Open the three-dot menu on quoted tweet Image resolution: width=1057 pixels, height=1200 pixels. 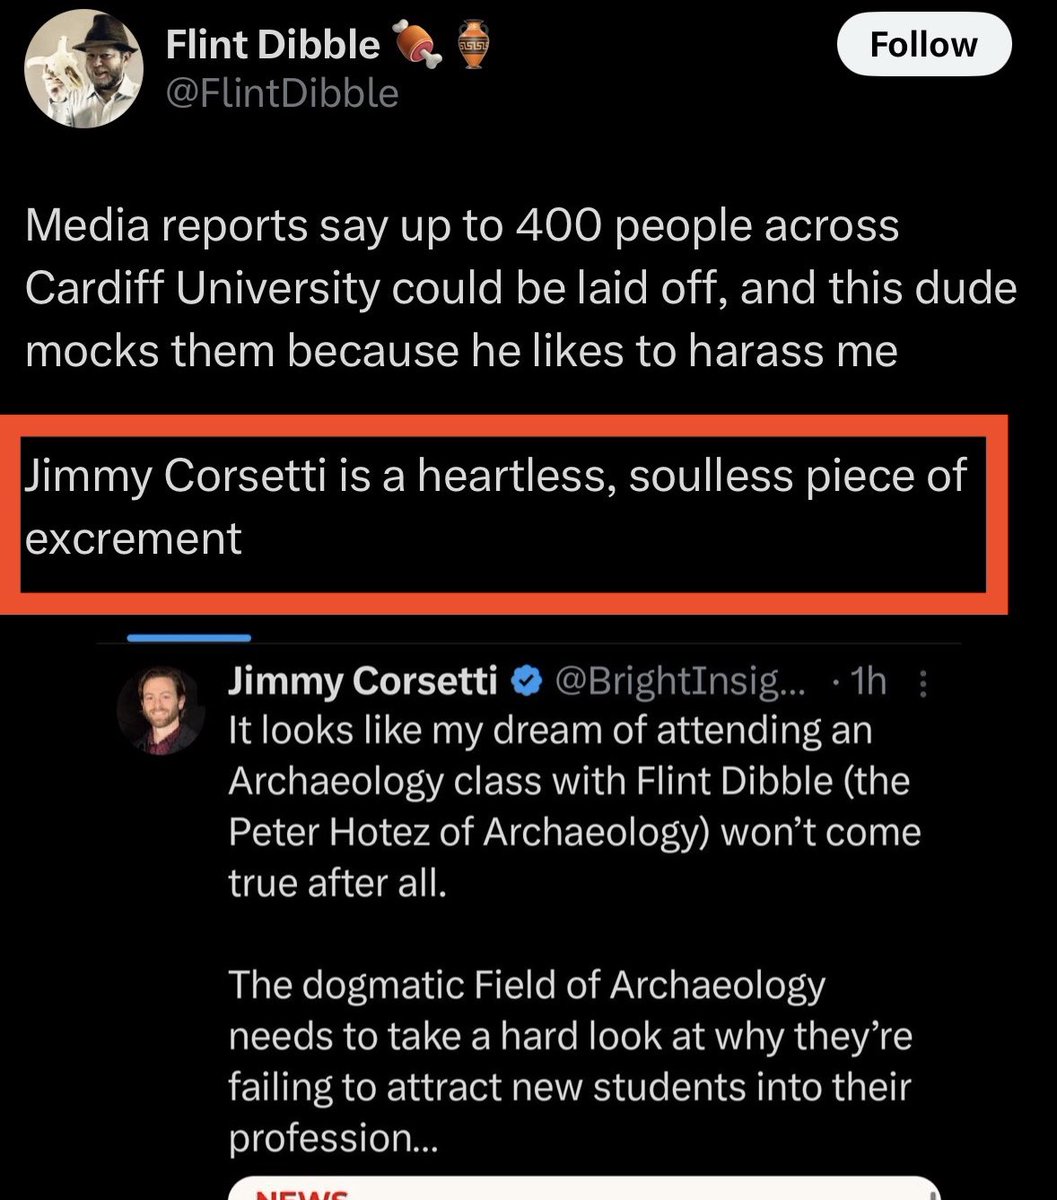[922, 683]
